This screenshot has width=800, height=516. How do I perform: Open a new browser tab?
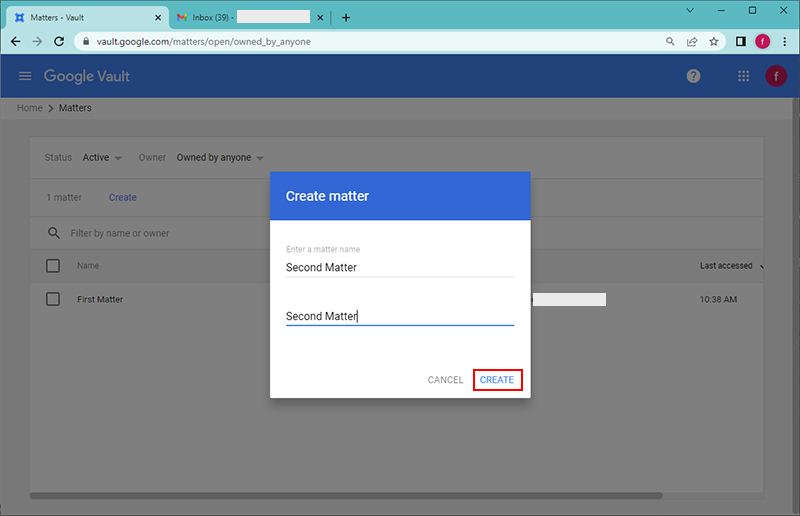coord(346,18)
